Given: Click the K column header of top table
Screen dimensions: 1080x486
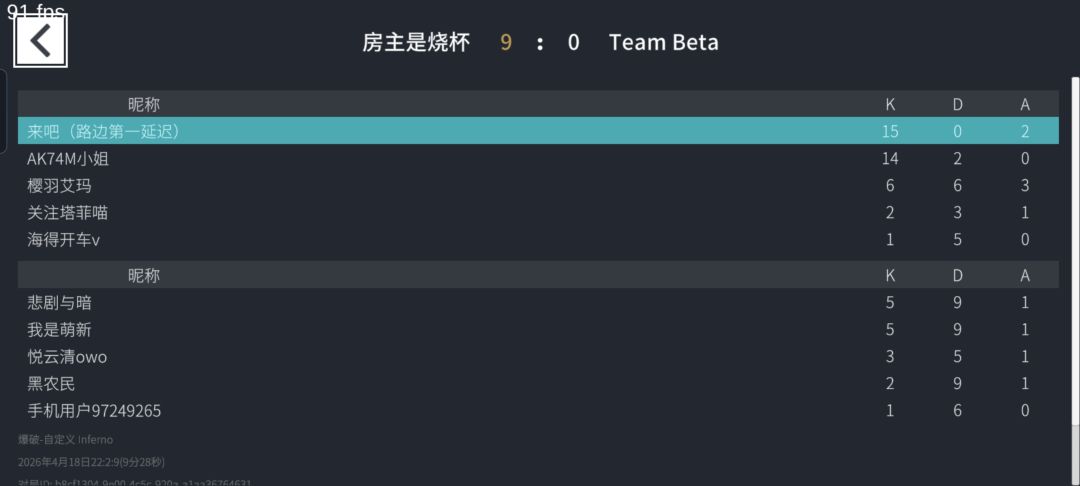Looking at the screenshot, I should [890, 104].
